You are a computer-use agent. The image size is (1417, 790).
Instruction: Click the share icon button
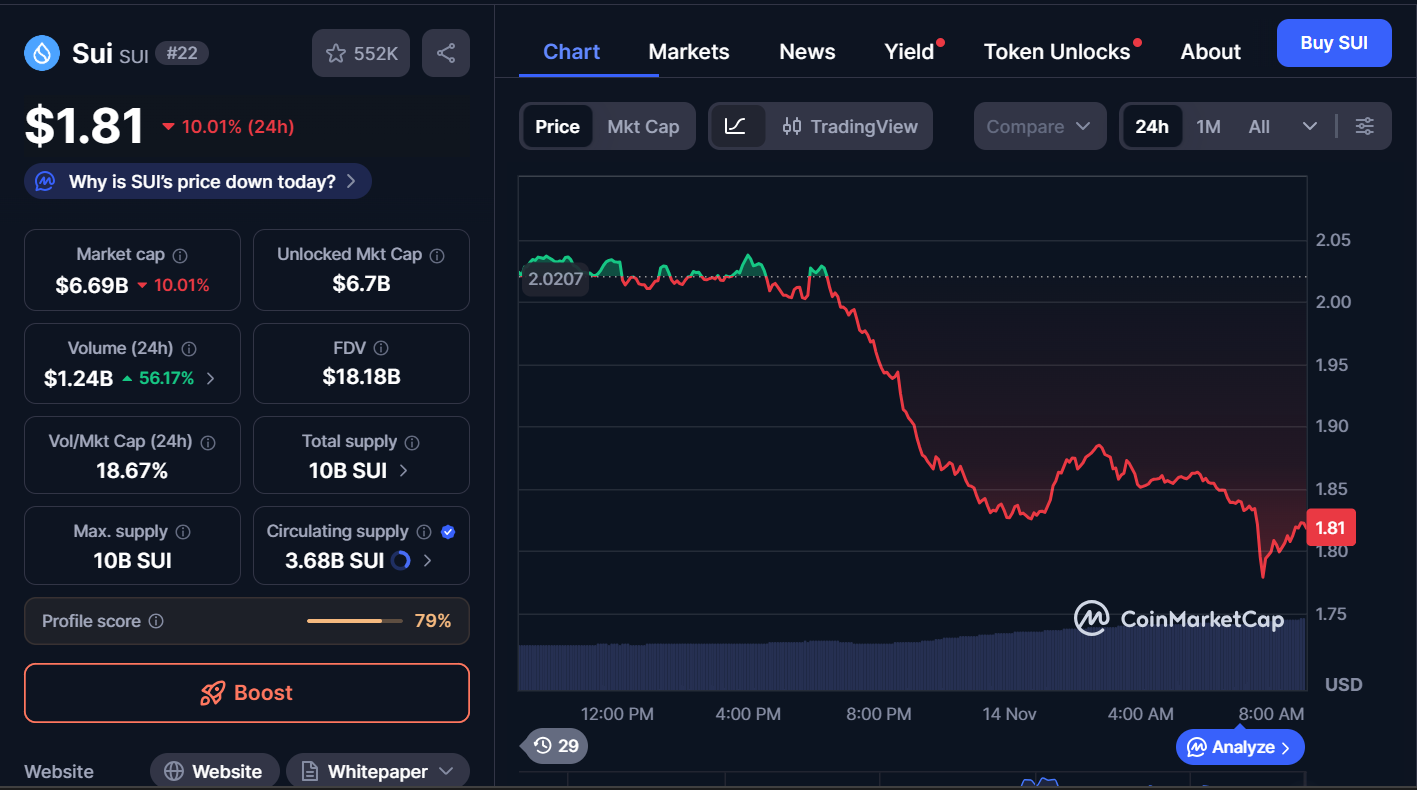(446, 53)
